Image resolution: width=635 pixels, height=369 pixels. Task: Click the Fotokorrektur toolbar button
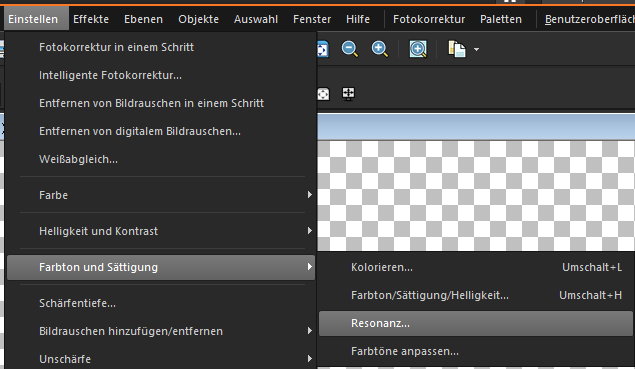point(429,19)
